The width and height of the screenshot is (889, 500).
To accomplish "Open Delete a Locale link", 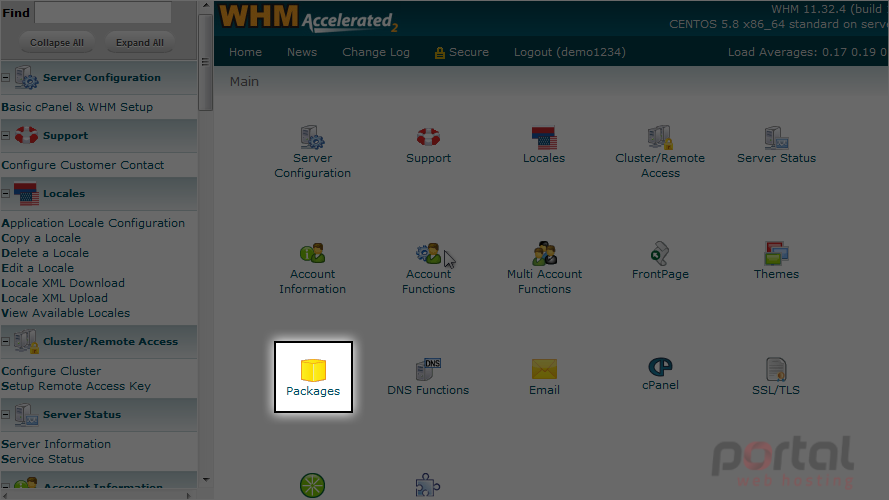I will pyautogui.click(x=45, y=253).
